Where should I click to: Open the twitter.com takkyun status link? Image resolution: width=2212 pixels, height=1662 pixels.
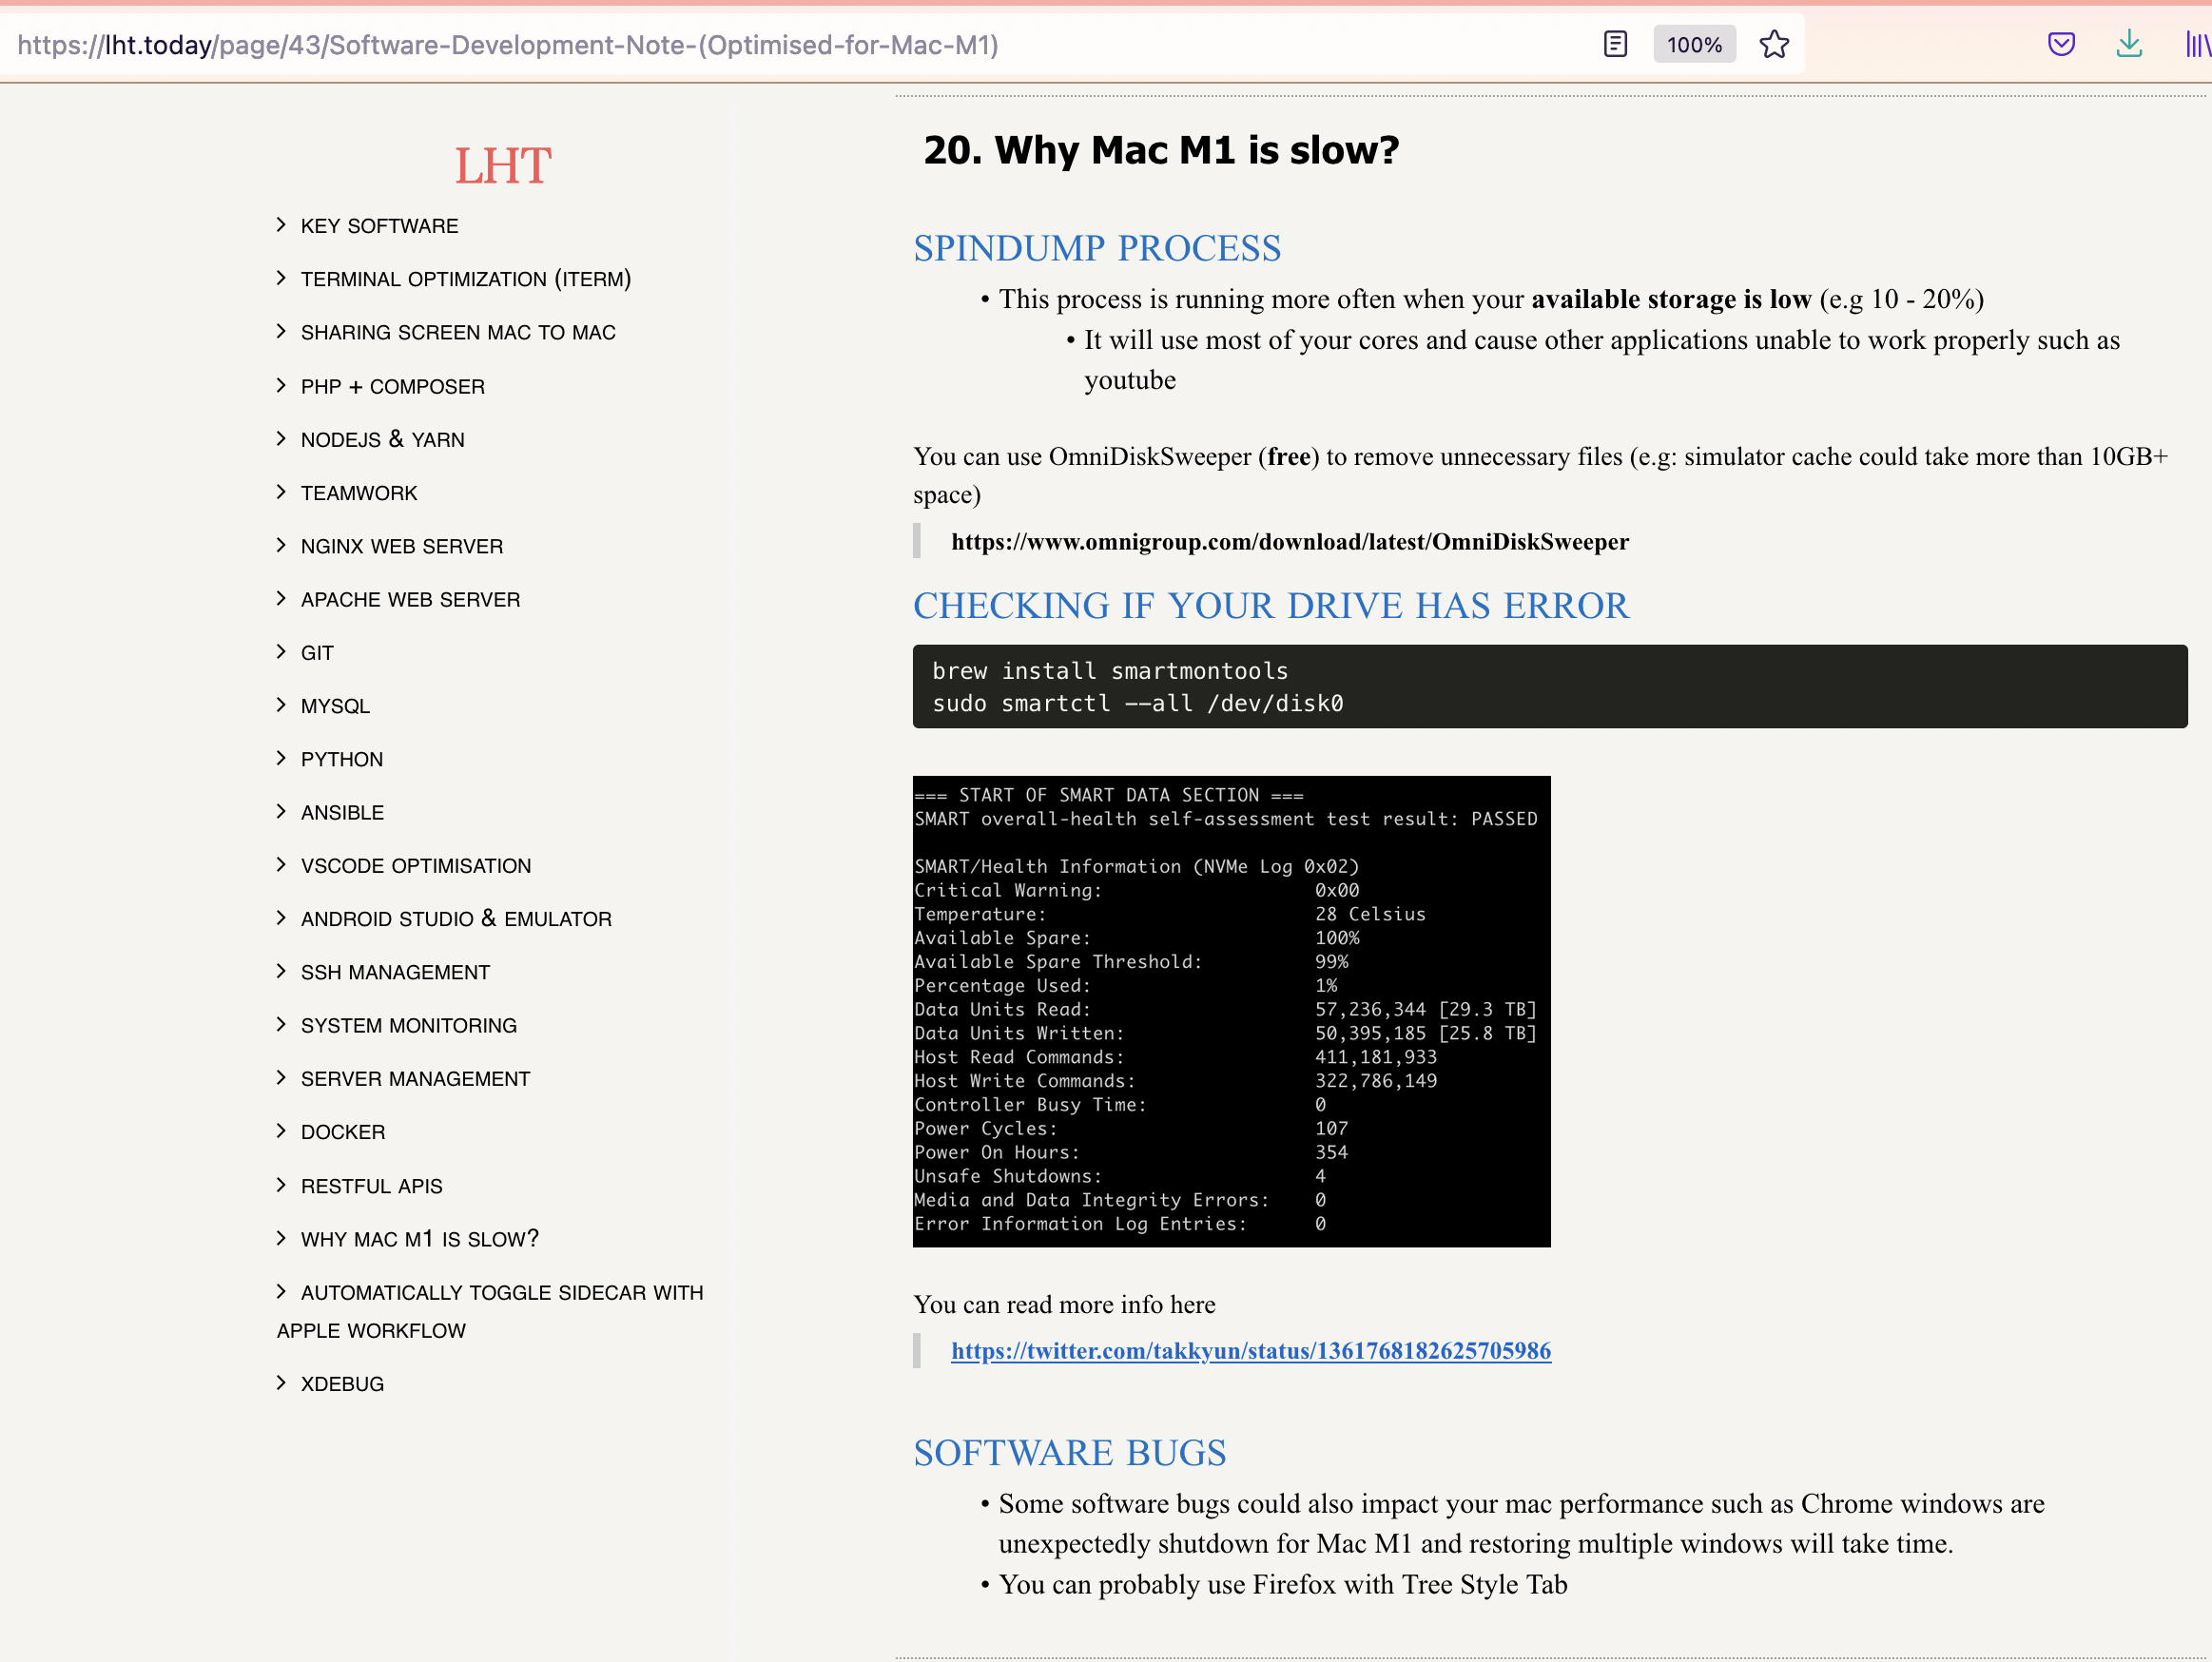tap(1250, 1350)
